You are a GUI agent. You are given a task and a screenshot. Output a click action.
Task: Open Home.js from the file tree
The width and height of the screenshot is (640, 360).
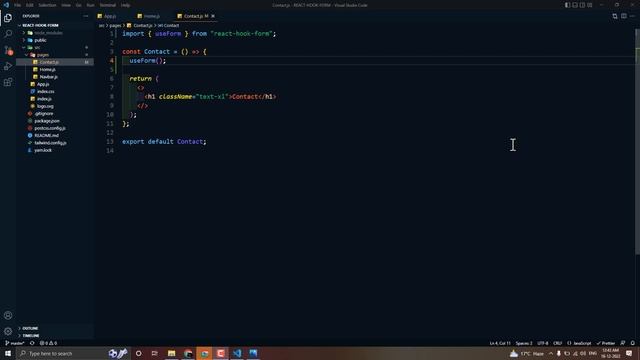pyautogui.click(x=47, y=69)
